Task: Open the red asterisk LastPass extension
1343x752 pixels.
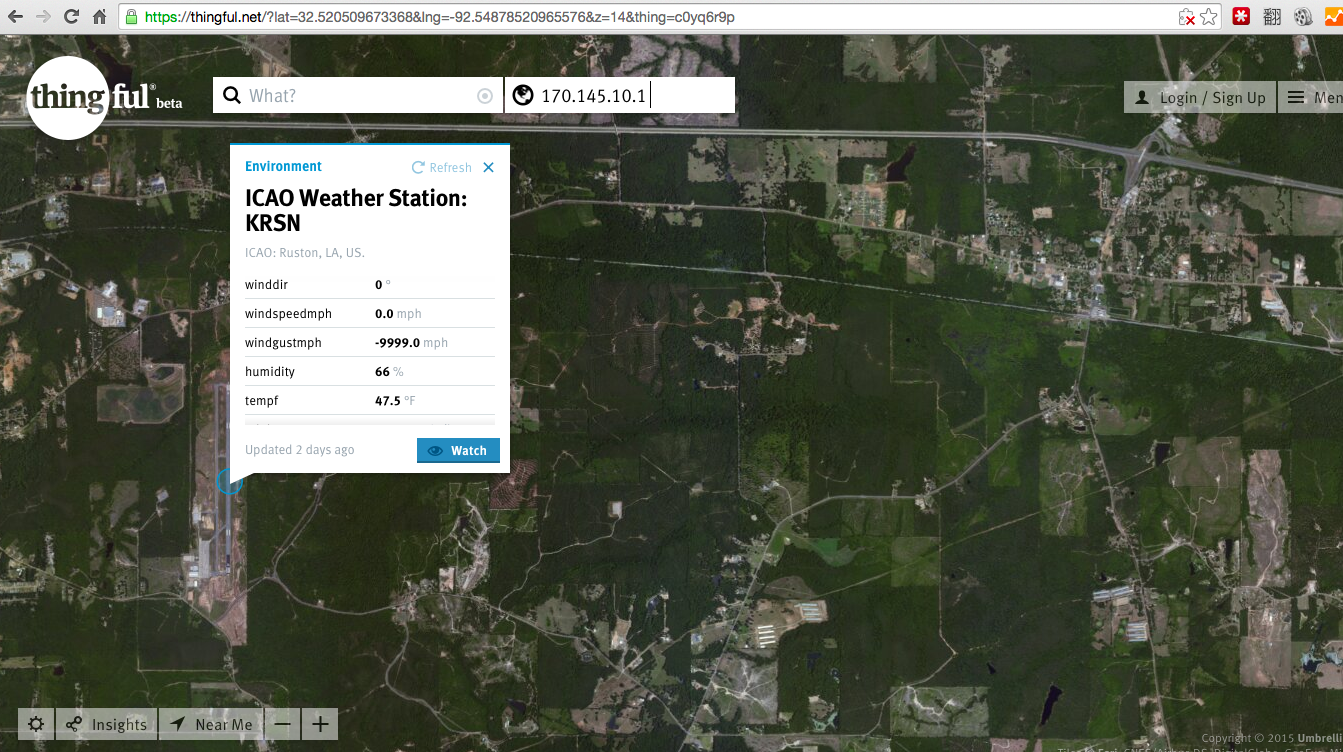Action: (1241, 17)
